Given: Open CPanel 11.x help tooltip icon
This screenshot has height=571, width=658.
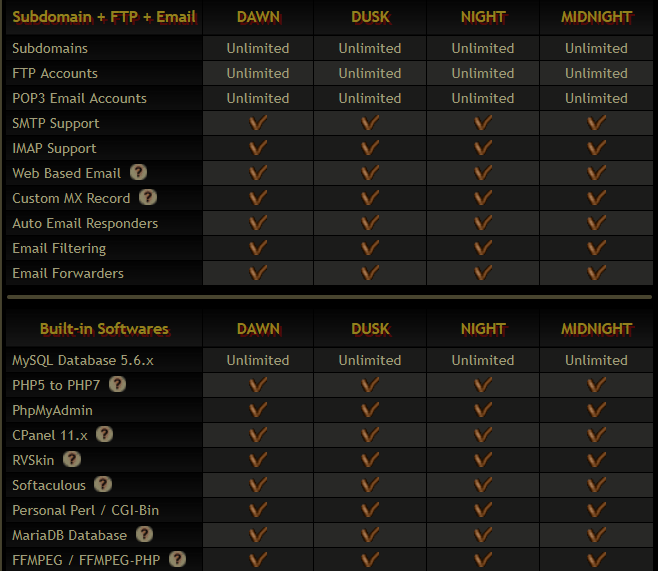Looking at the screenshot, I should (104, 434).
